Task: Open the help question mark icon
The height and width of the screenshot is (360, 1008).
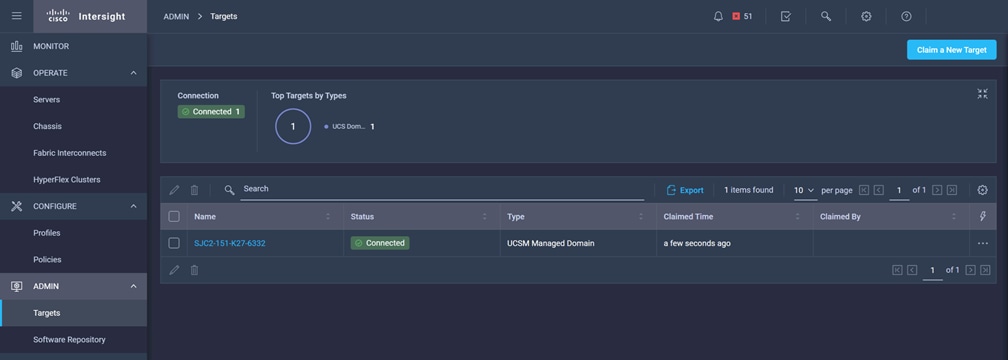Action: tap(906, 17)
